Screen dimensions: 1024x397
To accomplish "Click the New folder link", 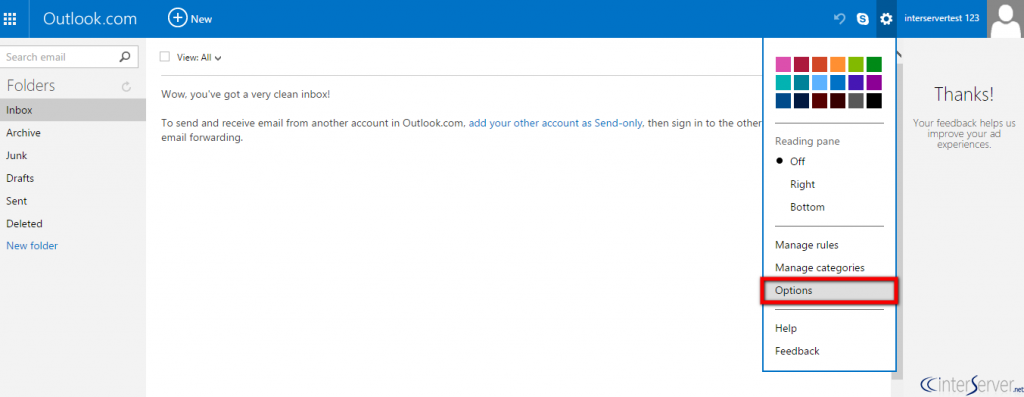I will pos(32,246).
